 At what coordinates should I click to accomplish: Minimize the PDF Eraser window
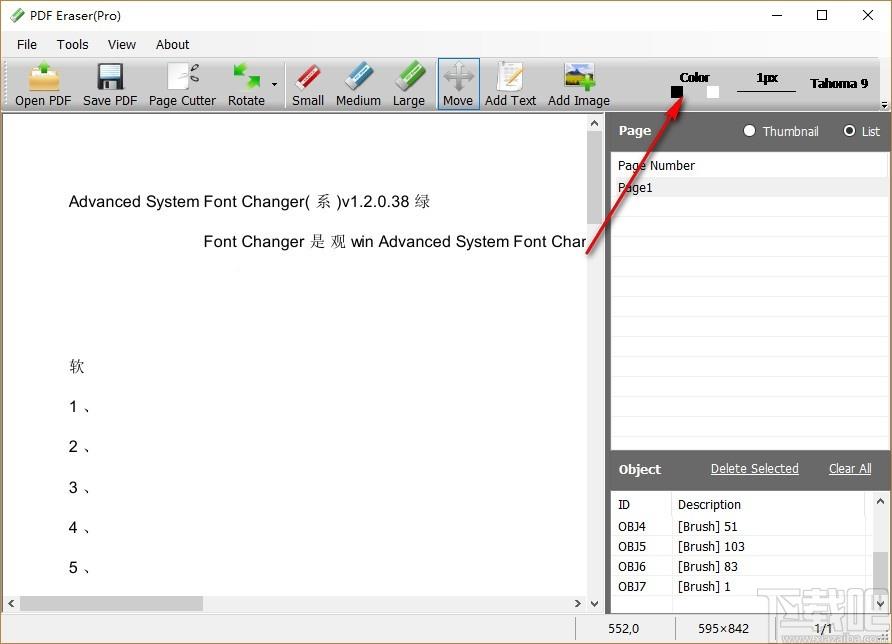[x=777, y=15]
